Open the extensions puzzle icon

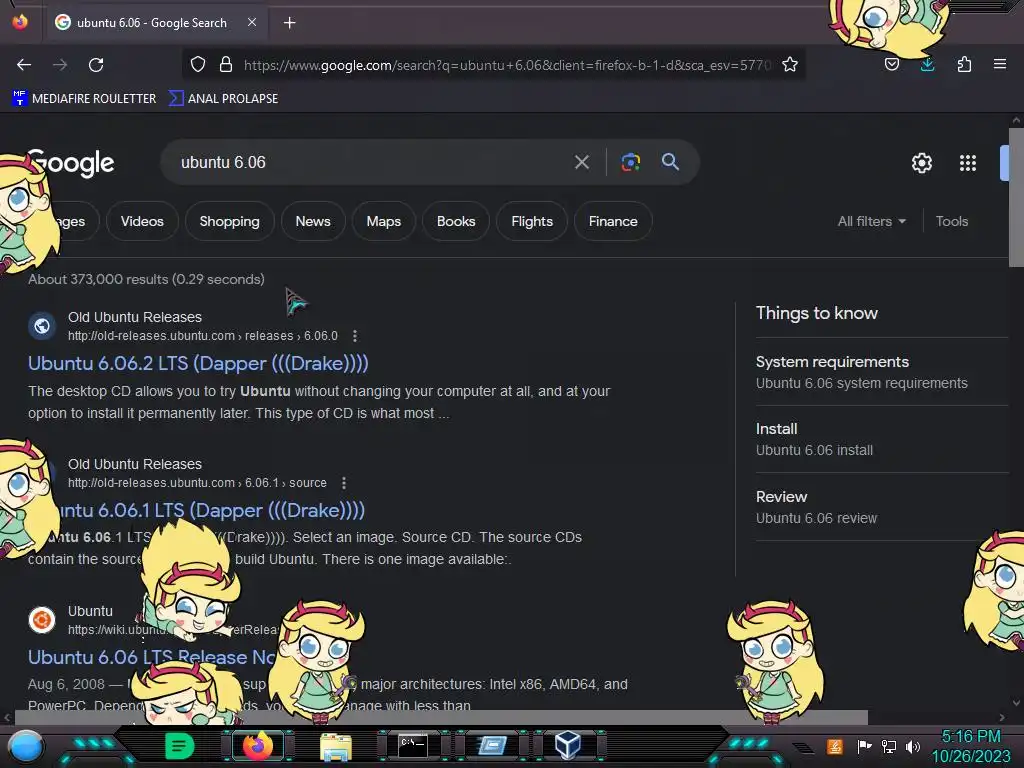pyautogui.click(x=964, y=65)
